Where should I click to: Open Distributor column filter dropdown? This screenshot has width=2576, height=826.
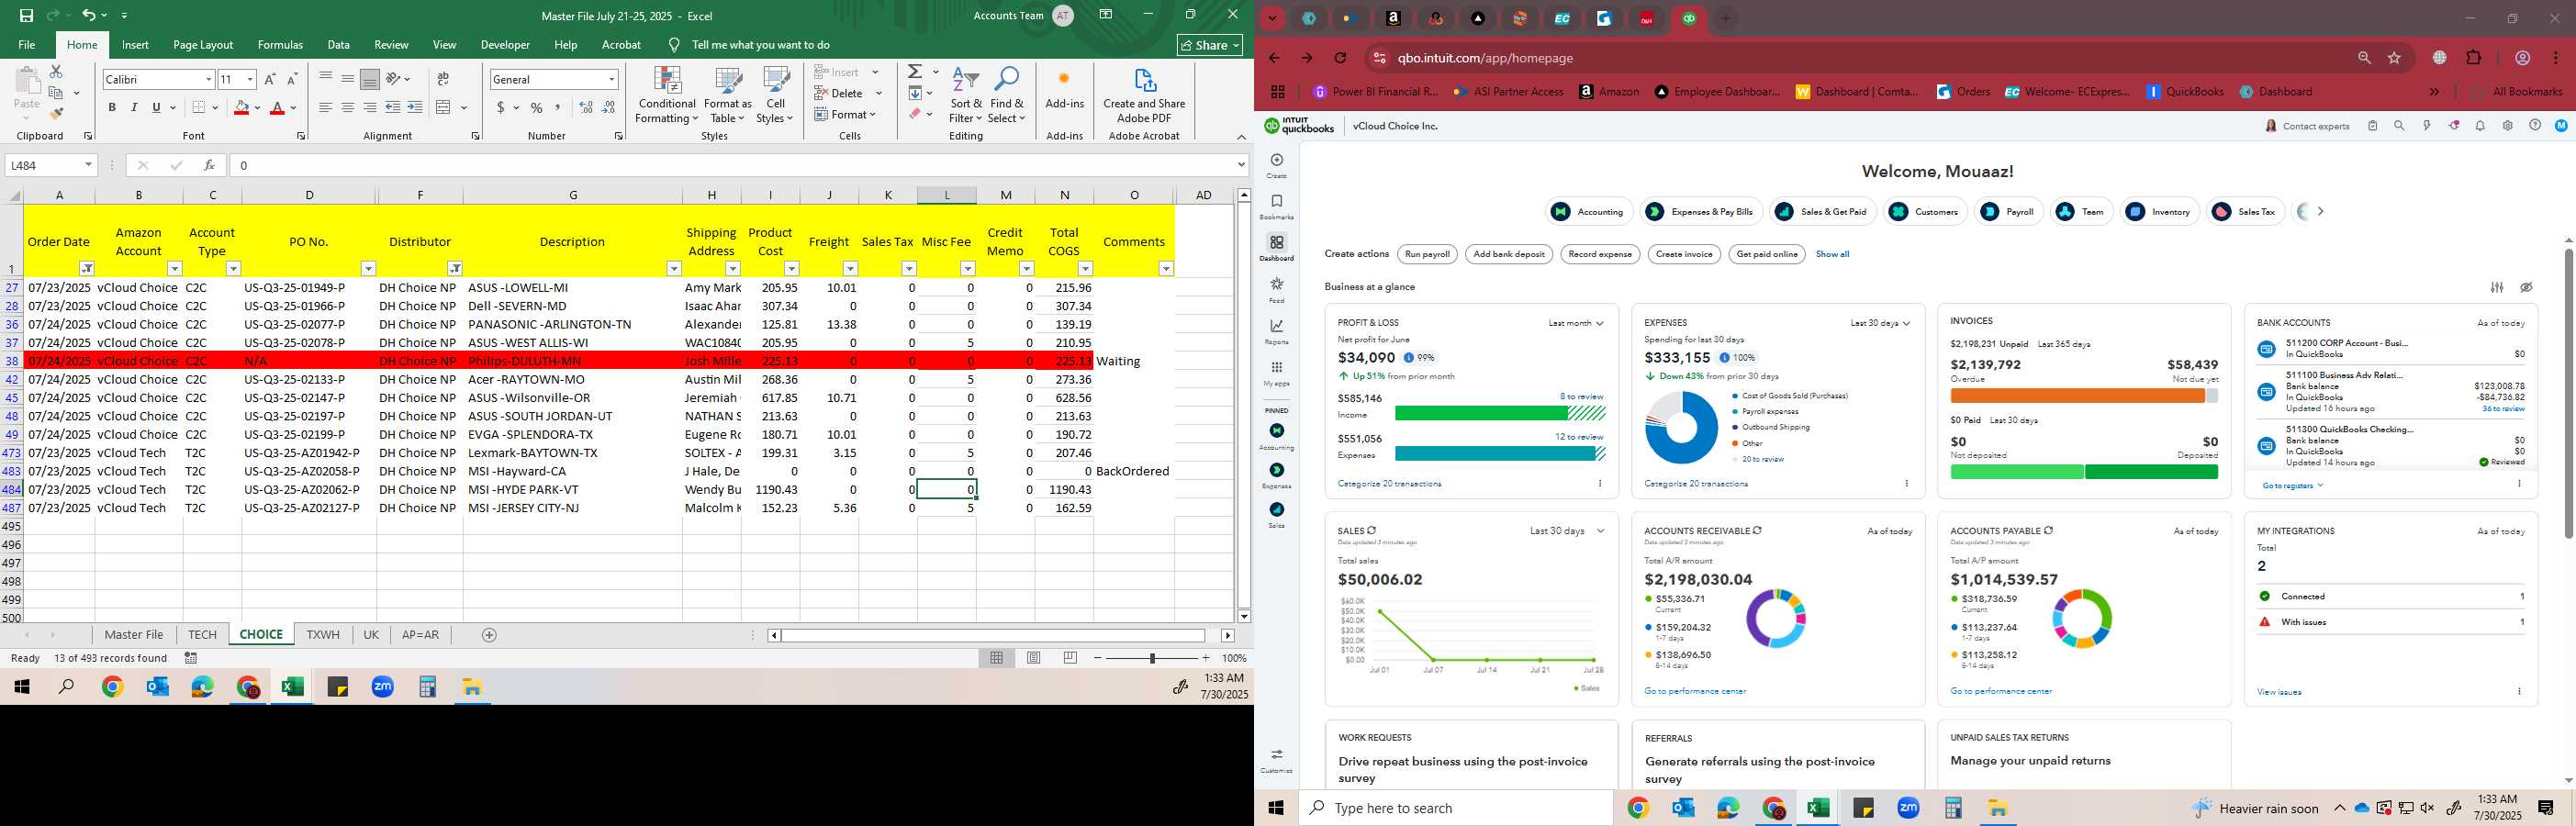pyautogui.click(x=455, y=268)
